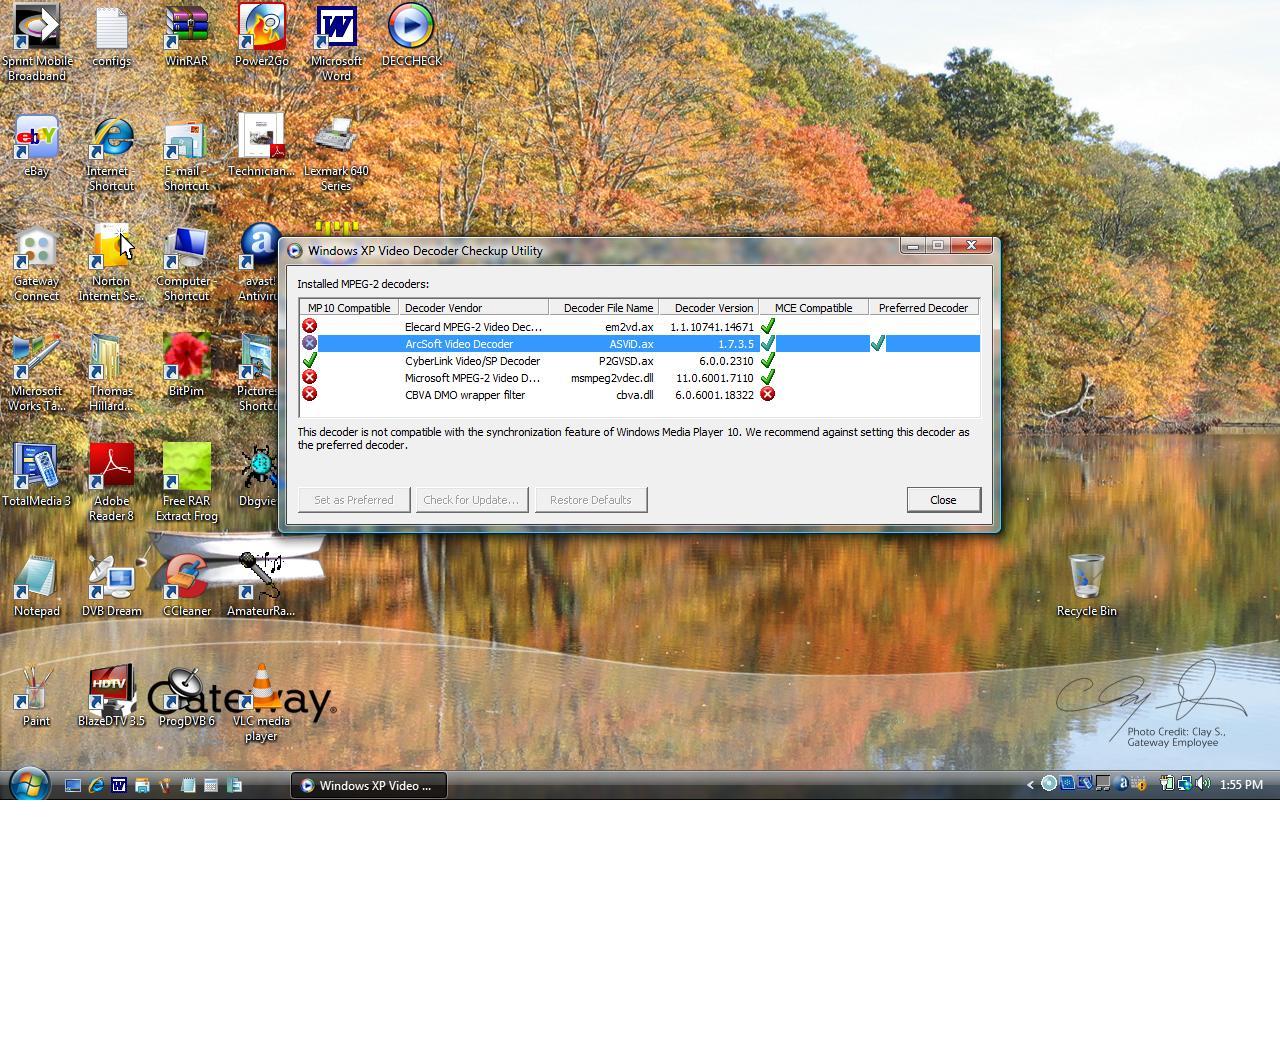Select the CyberLink Video/SP Decoder row
Image resolution: width=1280 pixels, height=1050 pixels.
pyautogui.click(x=472, y=361)
